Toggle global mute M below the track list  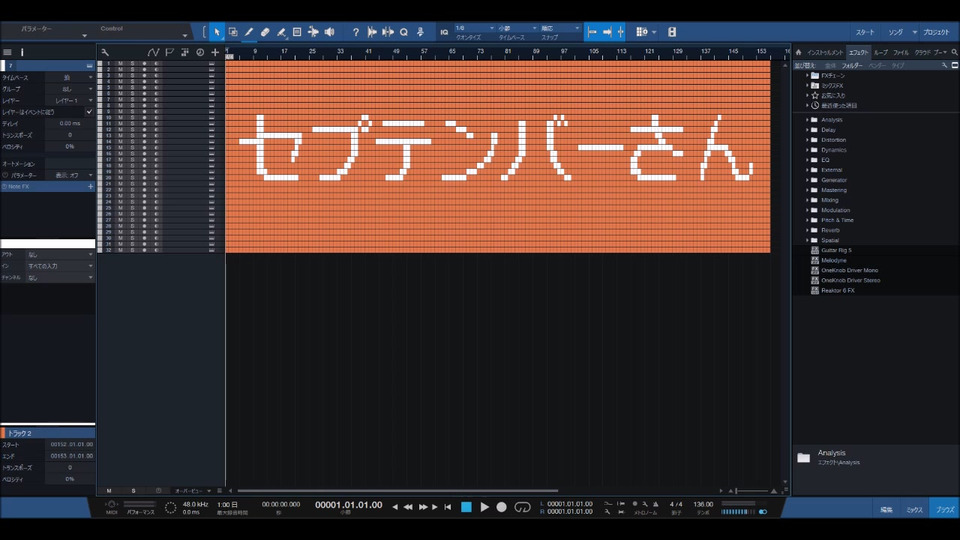click(x=109, y=491)
